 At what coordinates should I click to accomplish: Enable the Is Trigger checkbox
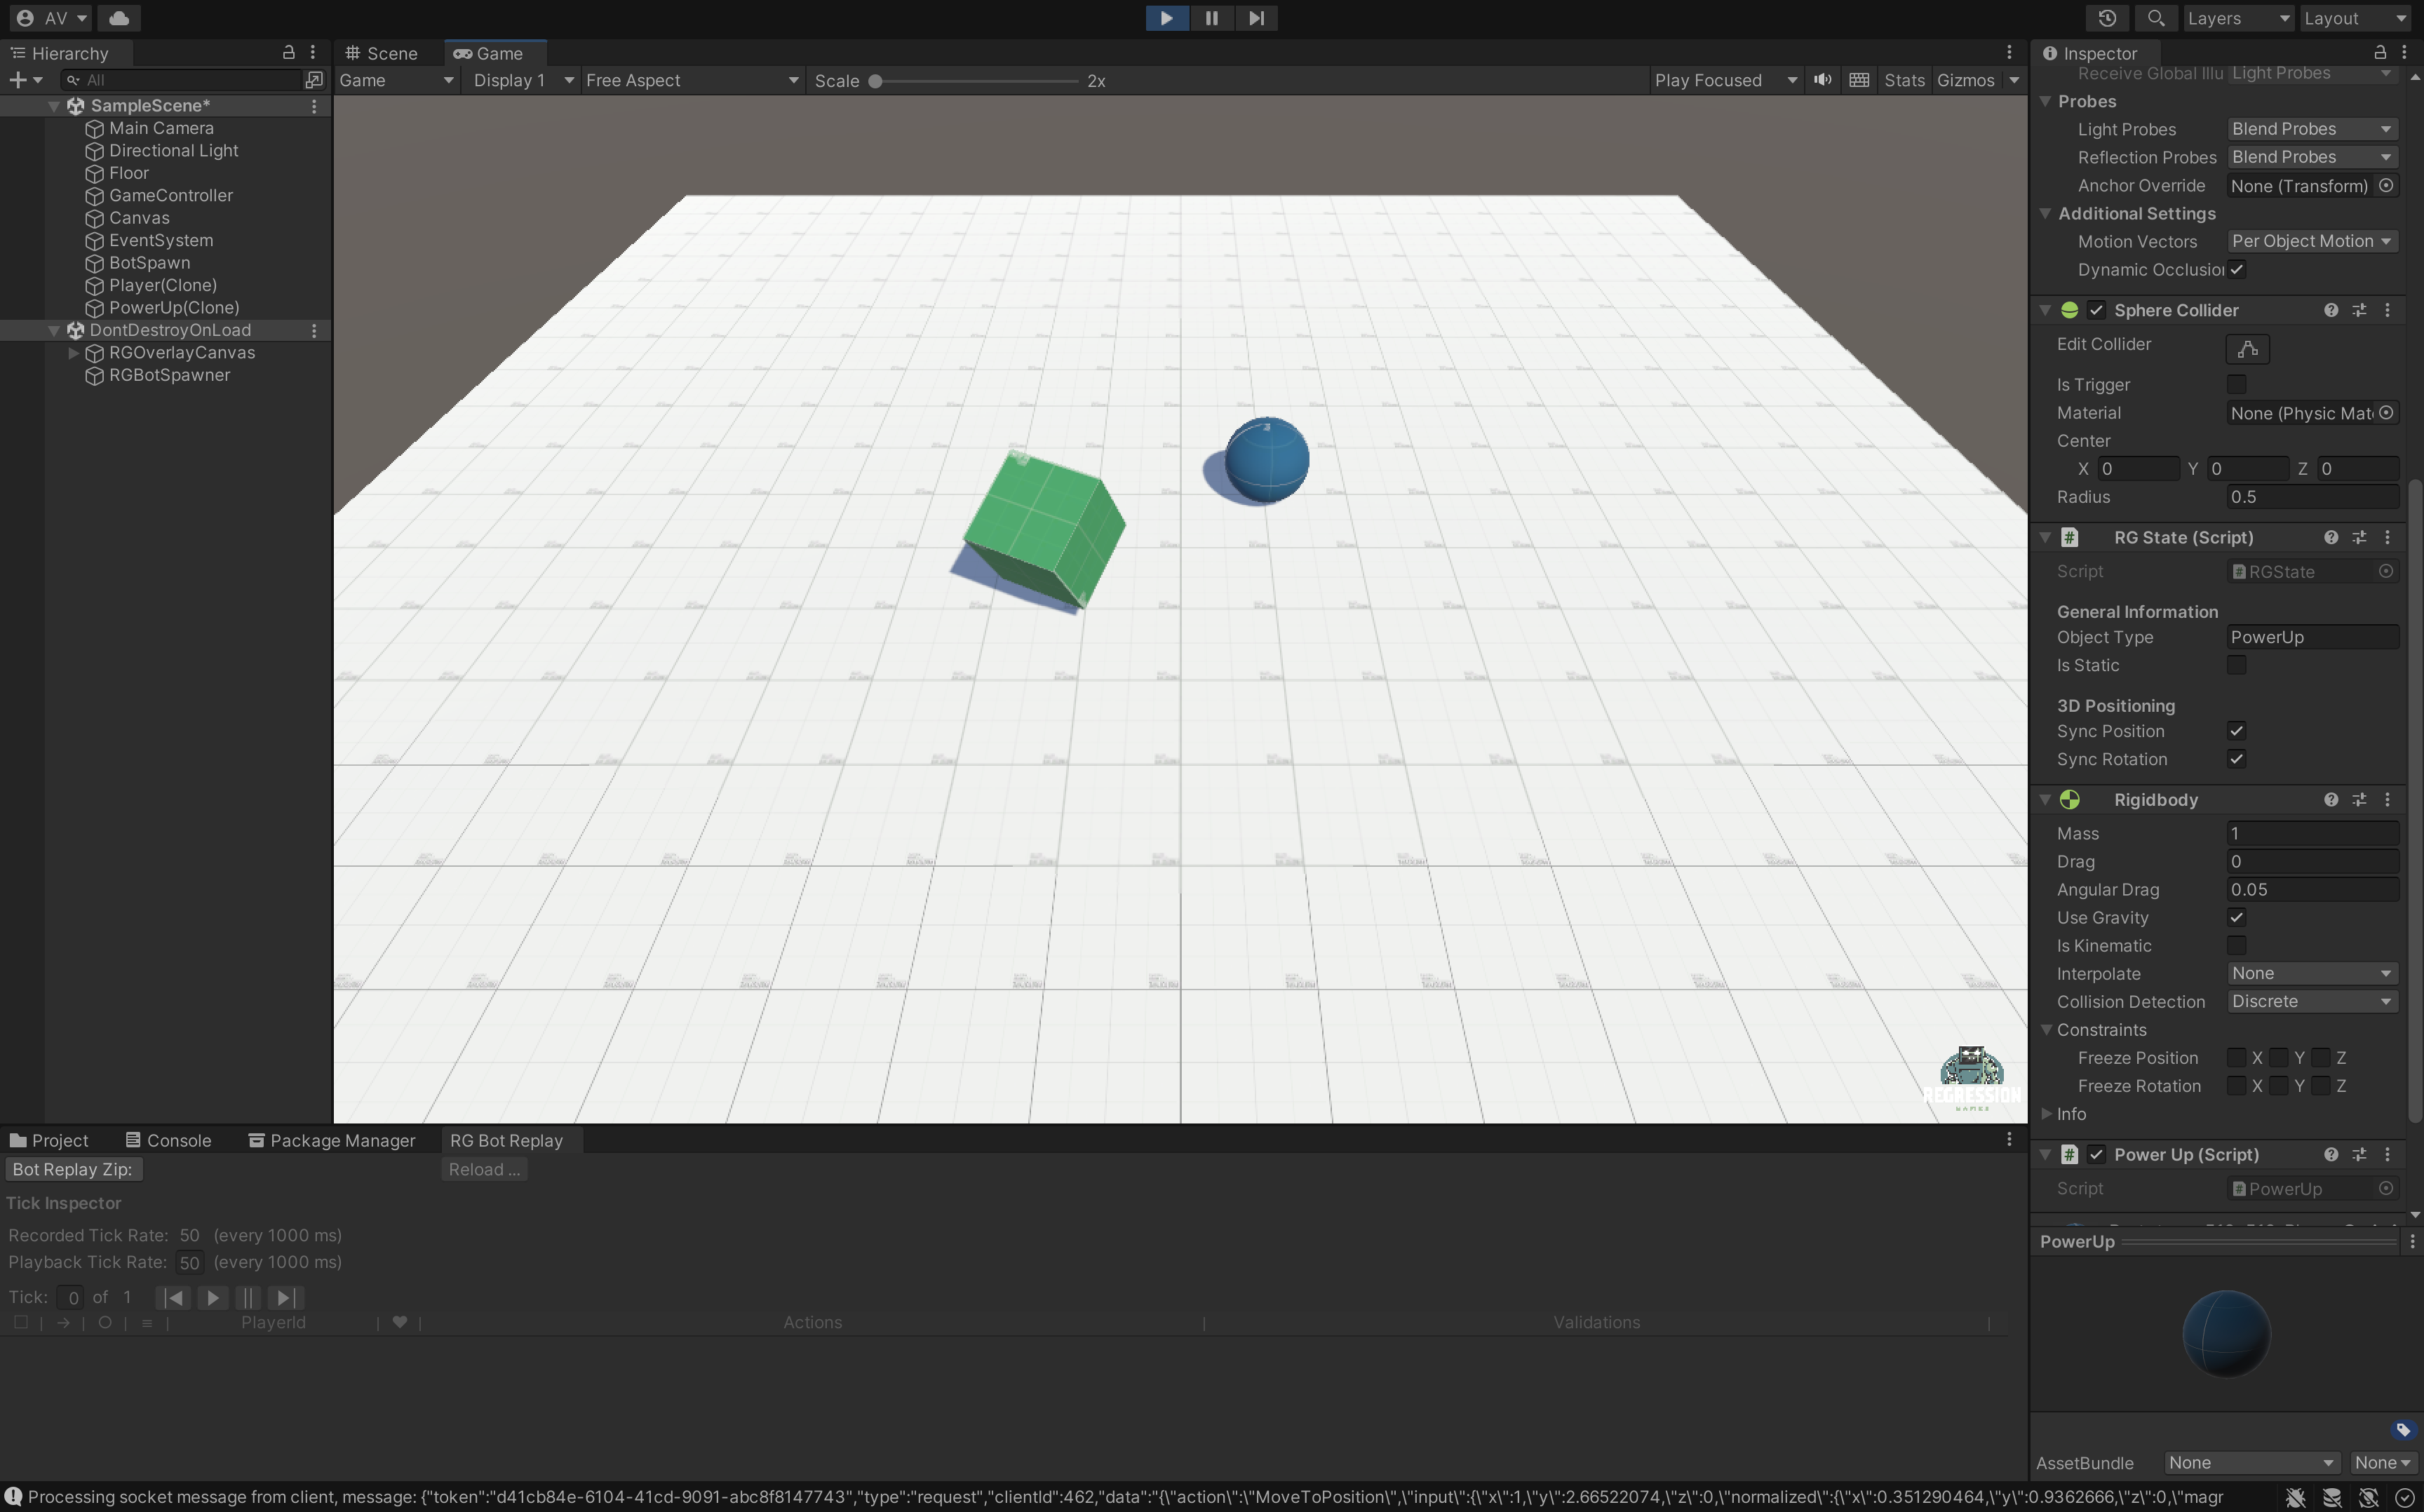click(2236, 385)
